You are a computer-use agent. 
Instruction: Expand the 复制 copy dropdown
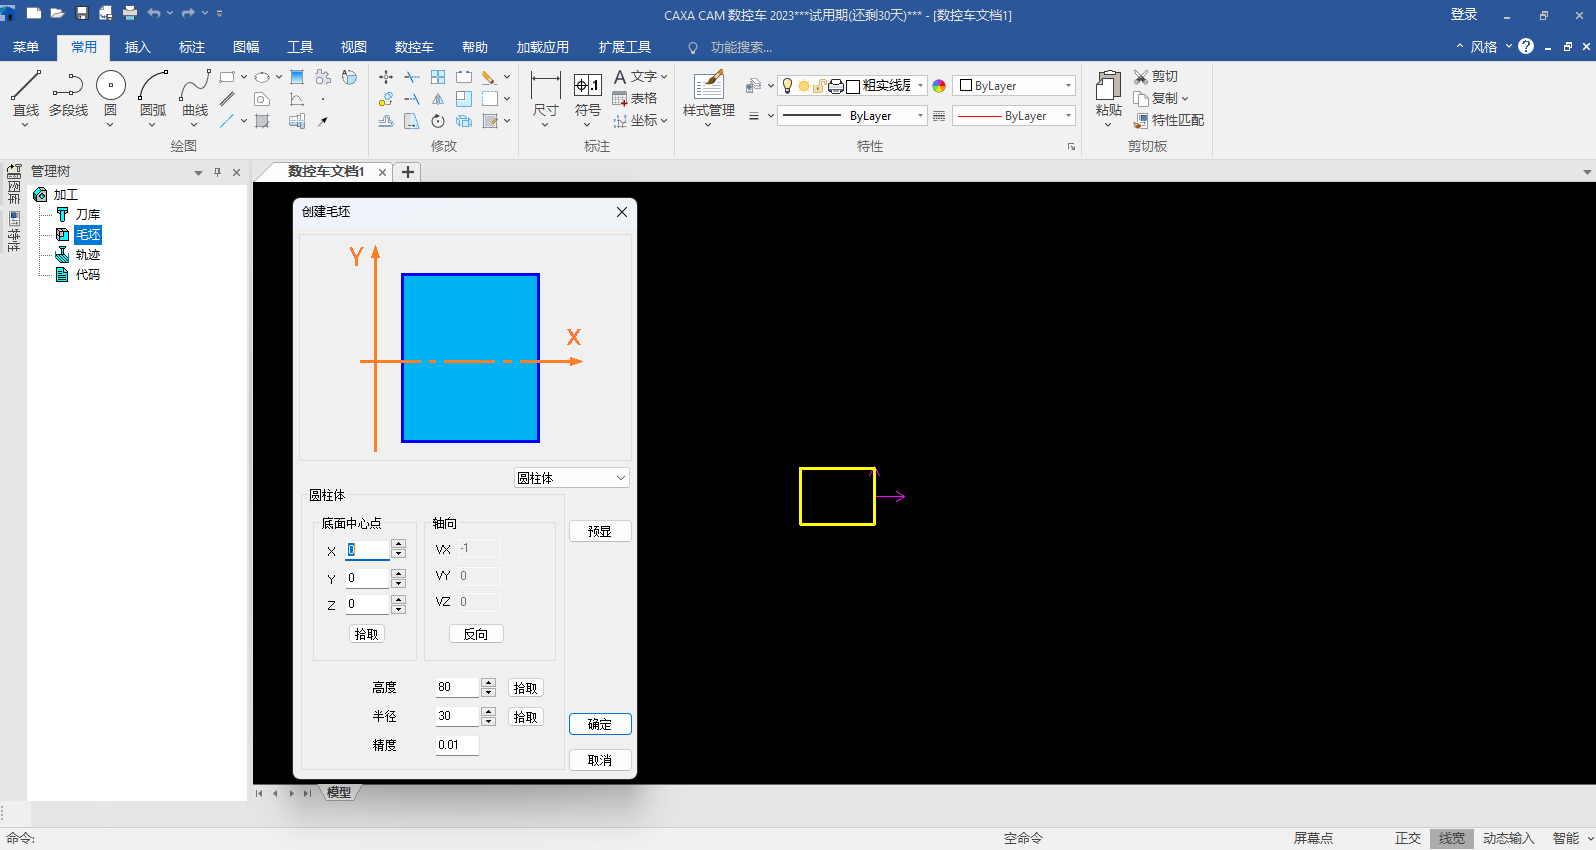[1185, 99]
